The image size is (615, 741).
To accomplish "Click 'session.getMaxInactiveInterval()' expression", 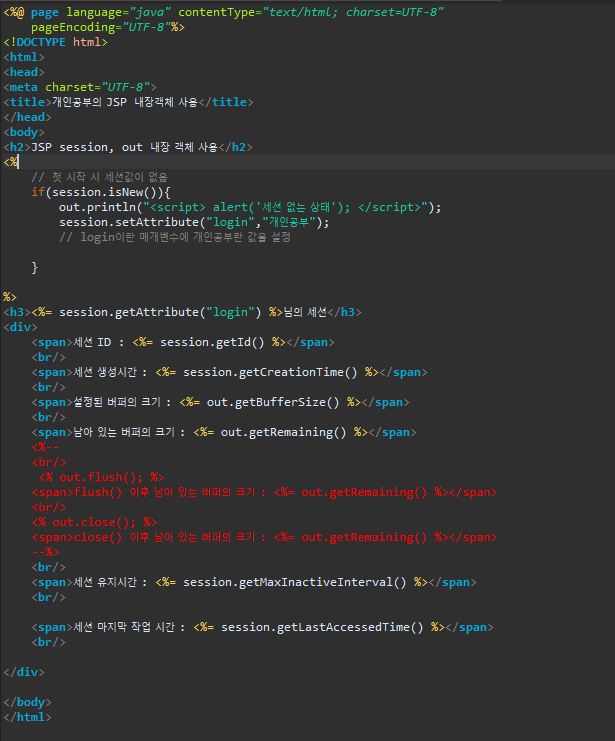I will click(295, 582).
